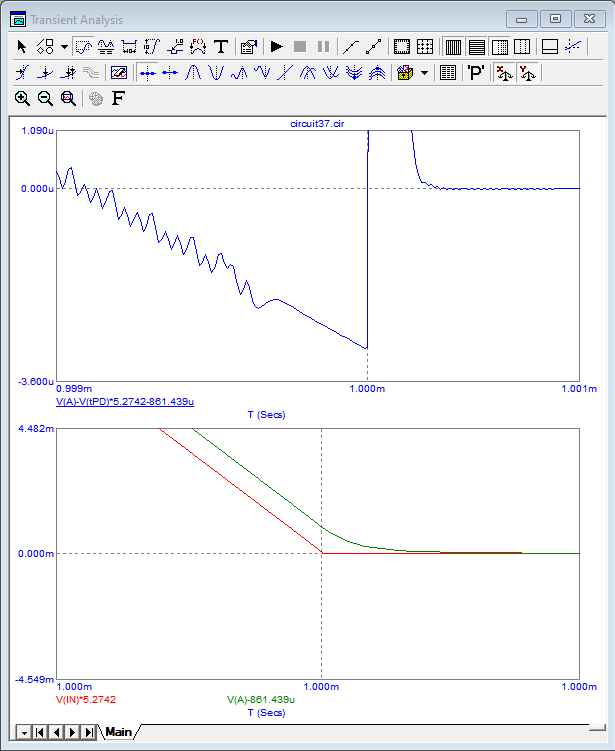Select curve label V(A)-V(tPD)*5.2742-861.439u

click(125, 402)
